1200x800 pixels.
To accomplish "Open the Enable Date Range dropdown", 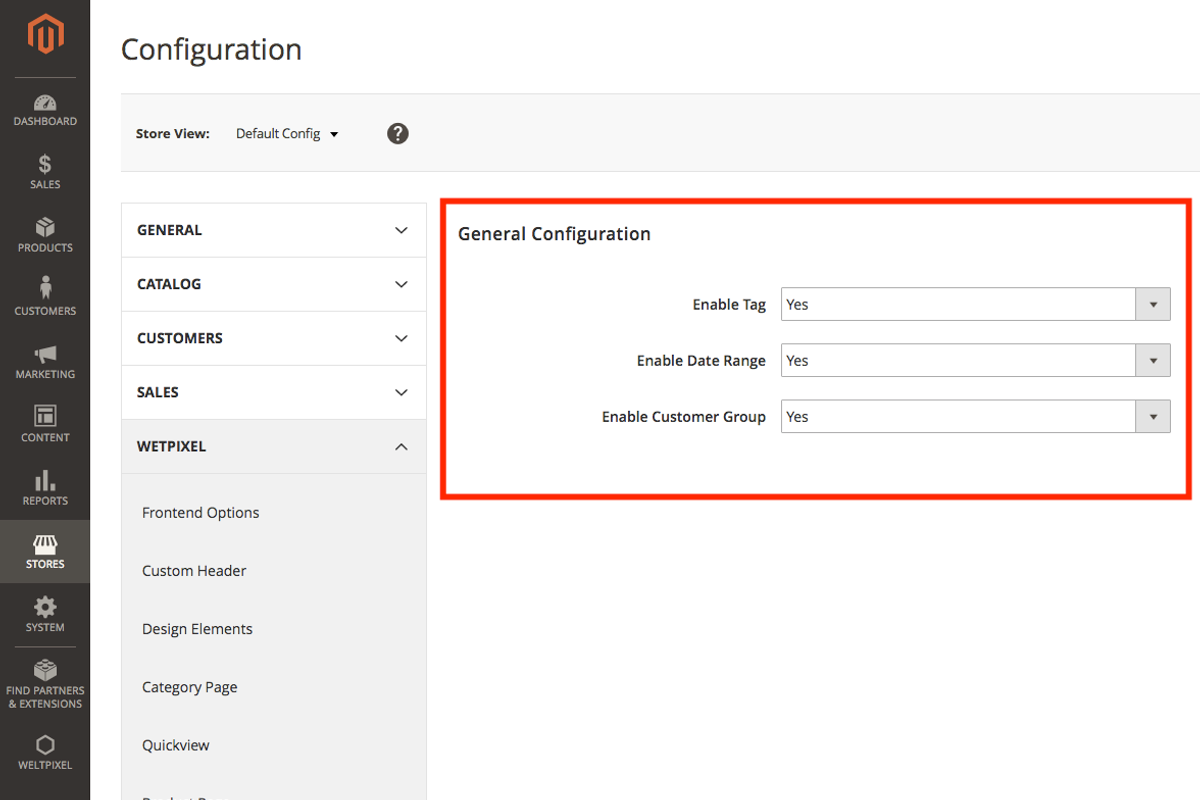I will [975, 360].
